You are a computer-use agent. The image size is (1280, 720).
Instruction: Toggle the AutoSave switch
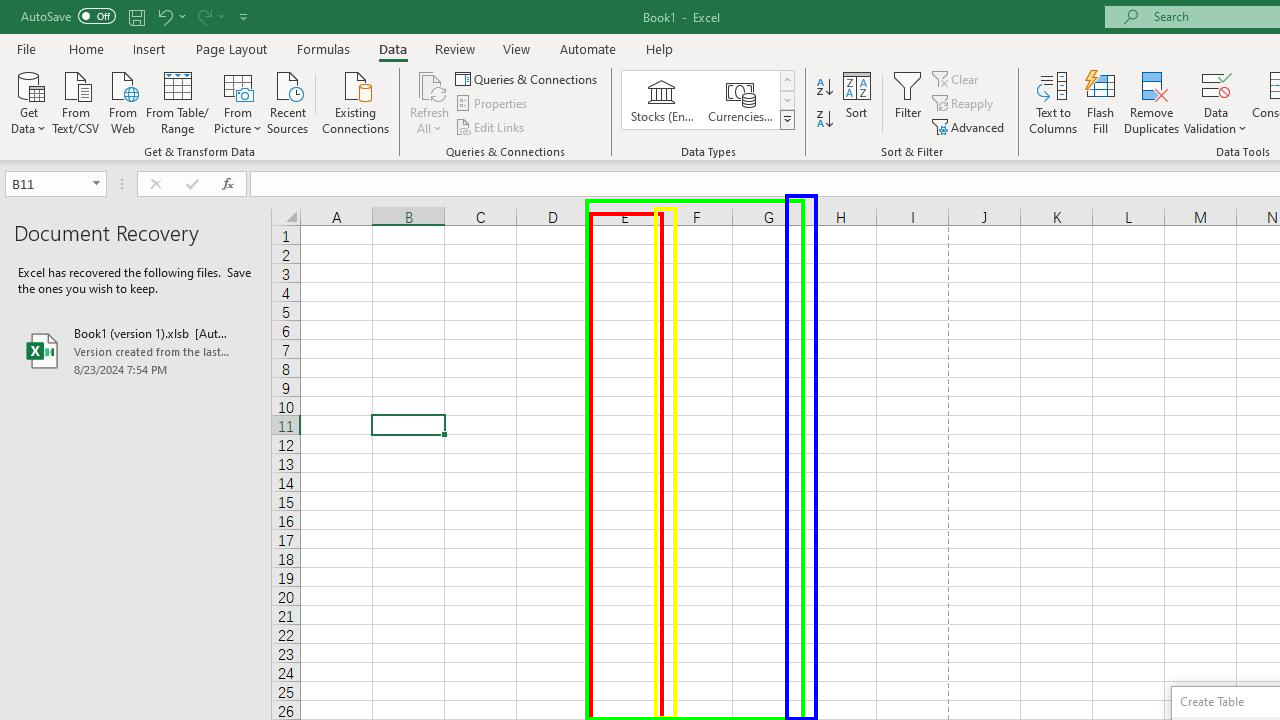(x=95, y=16)
